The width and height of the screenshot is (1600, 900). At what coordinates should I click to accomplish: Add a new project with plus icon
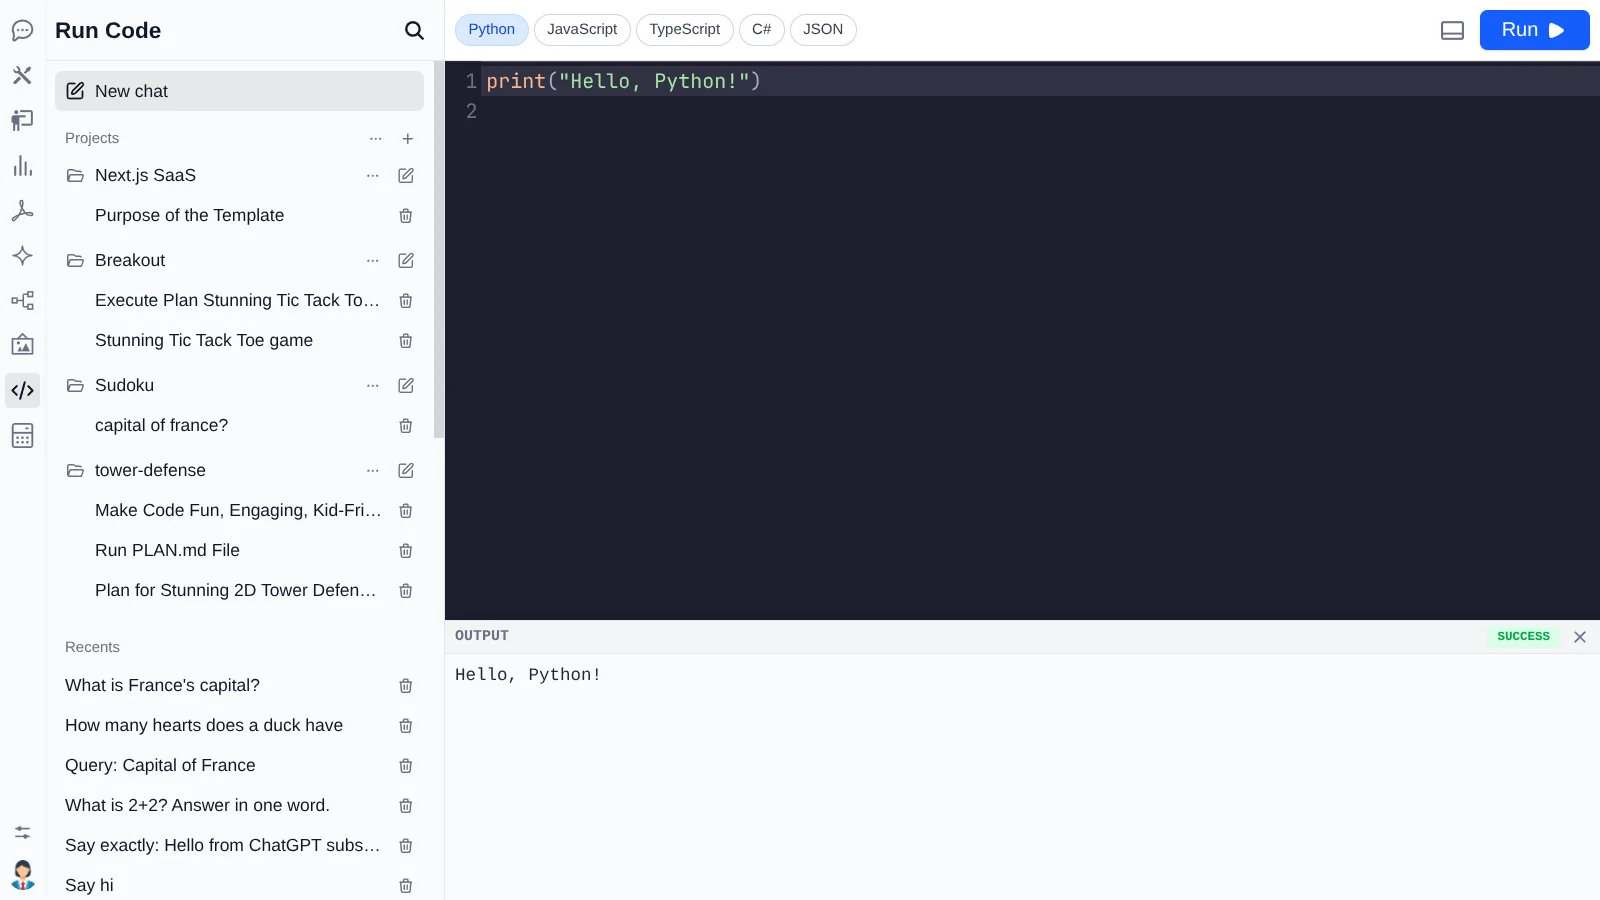click(x=407, y=138)
